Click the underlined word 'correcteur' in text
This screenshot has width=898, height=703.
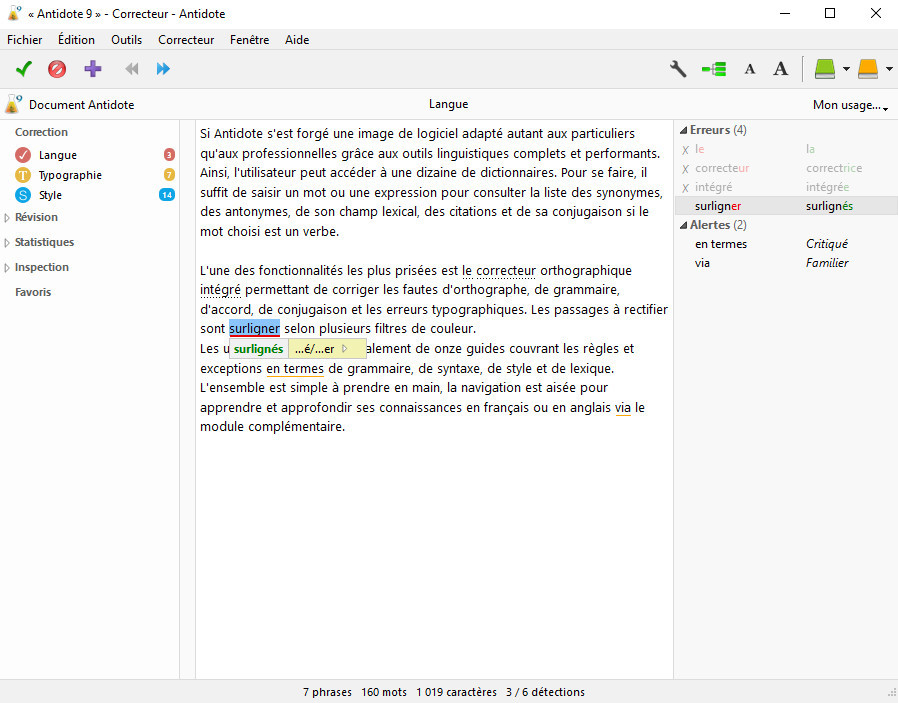point(506,270)
